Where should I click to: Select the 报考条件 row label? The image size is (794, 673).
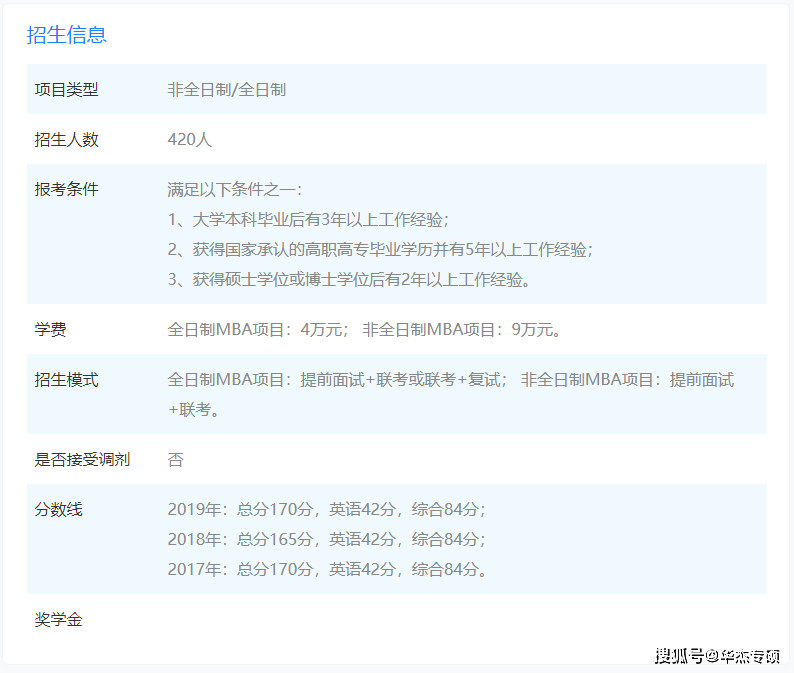pyautogui.click(x=66, y=189)
